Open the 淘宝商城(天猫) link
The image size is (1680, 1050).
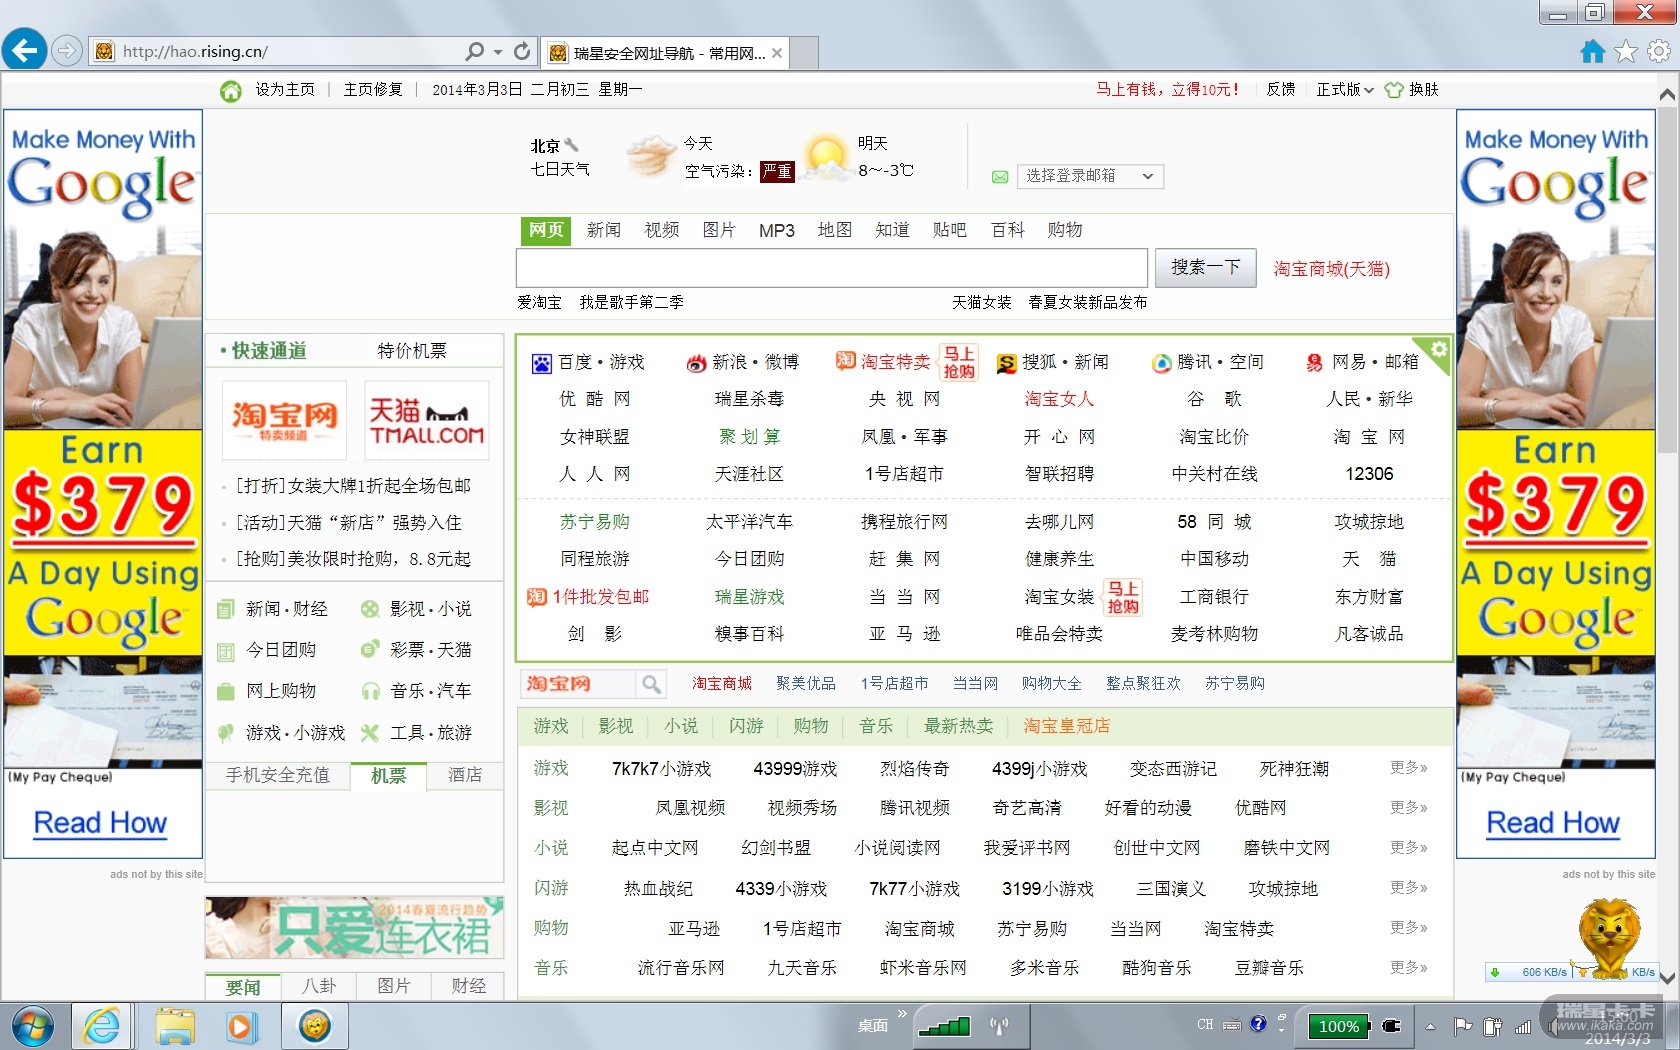pos(1331,269)
